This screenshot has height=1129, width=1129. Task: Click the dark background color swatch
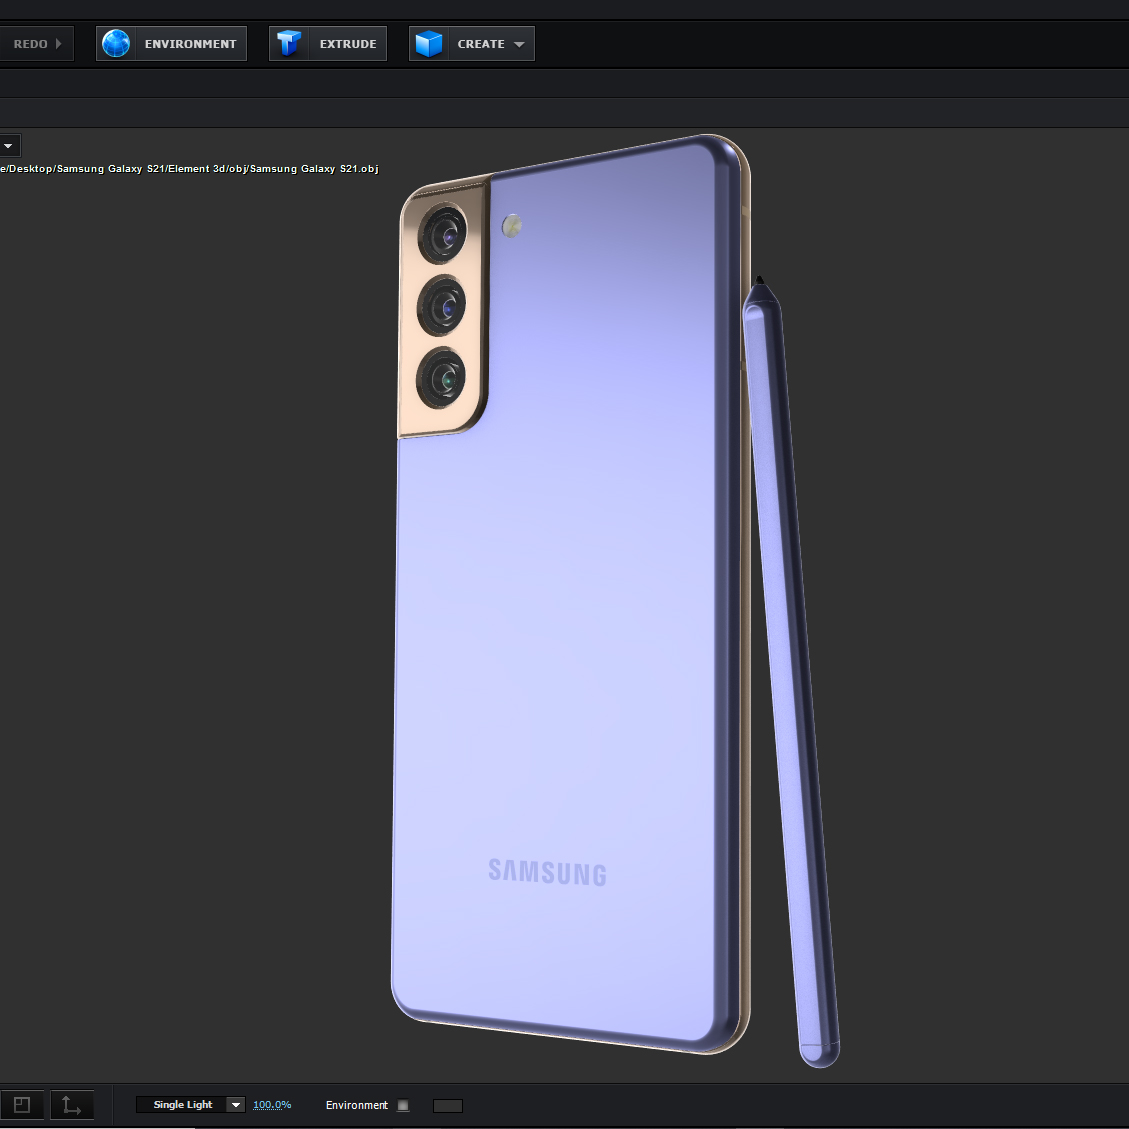[448, 1105]
